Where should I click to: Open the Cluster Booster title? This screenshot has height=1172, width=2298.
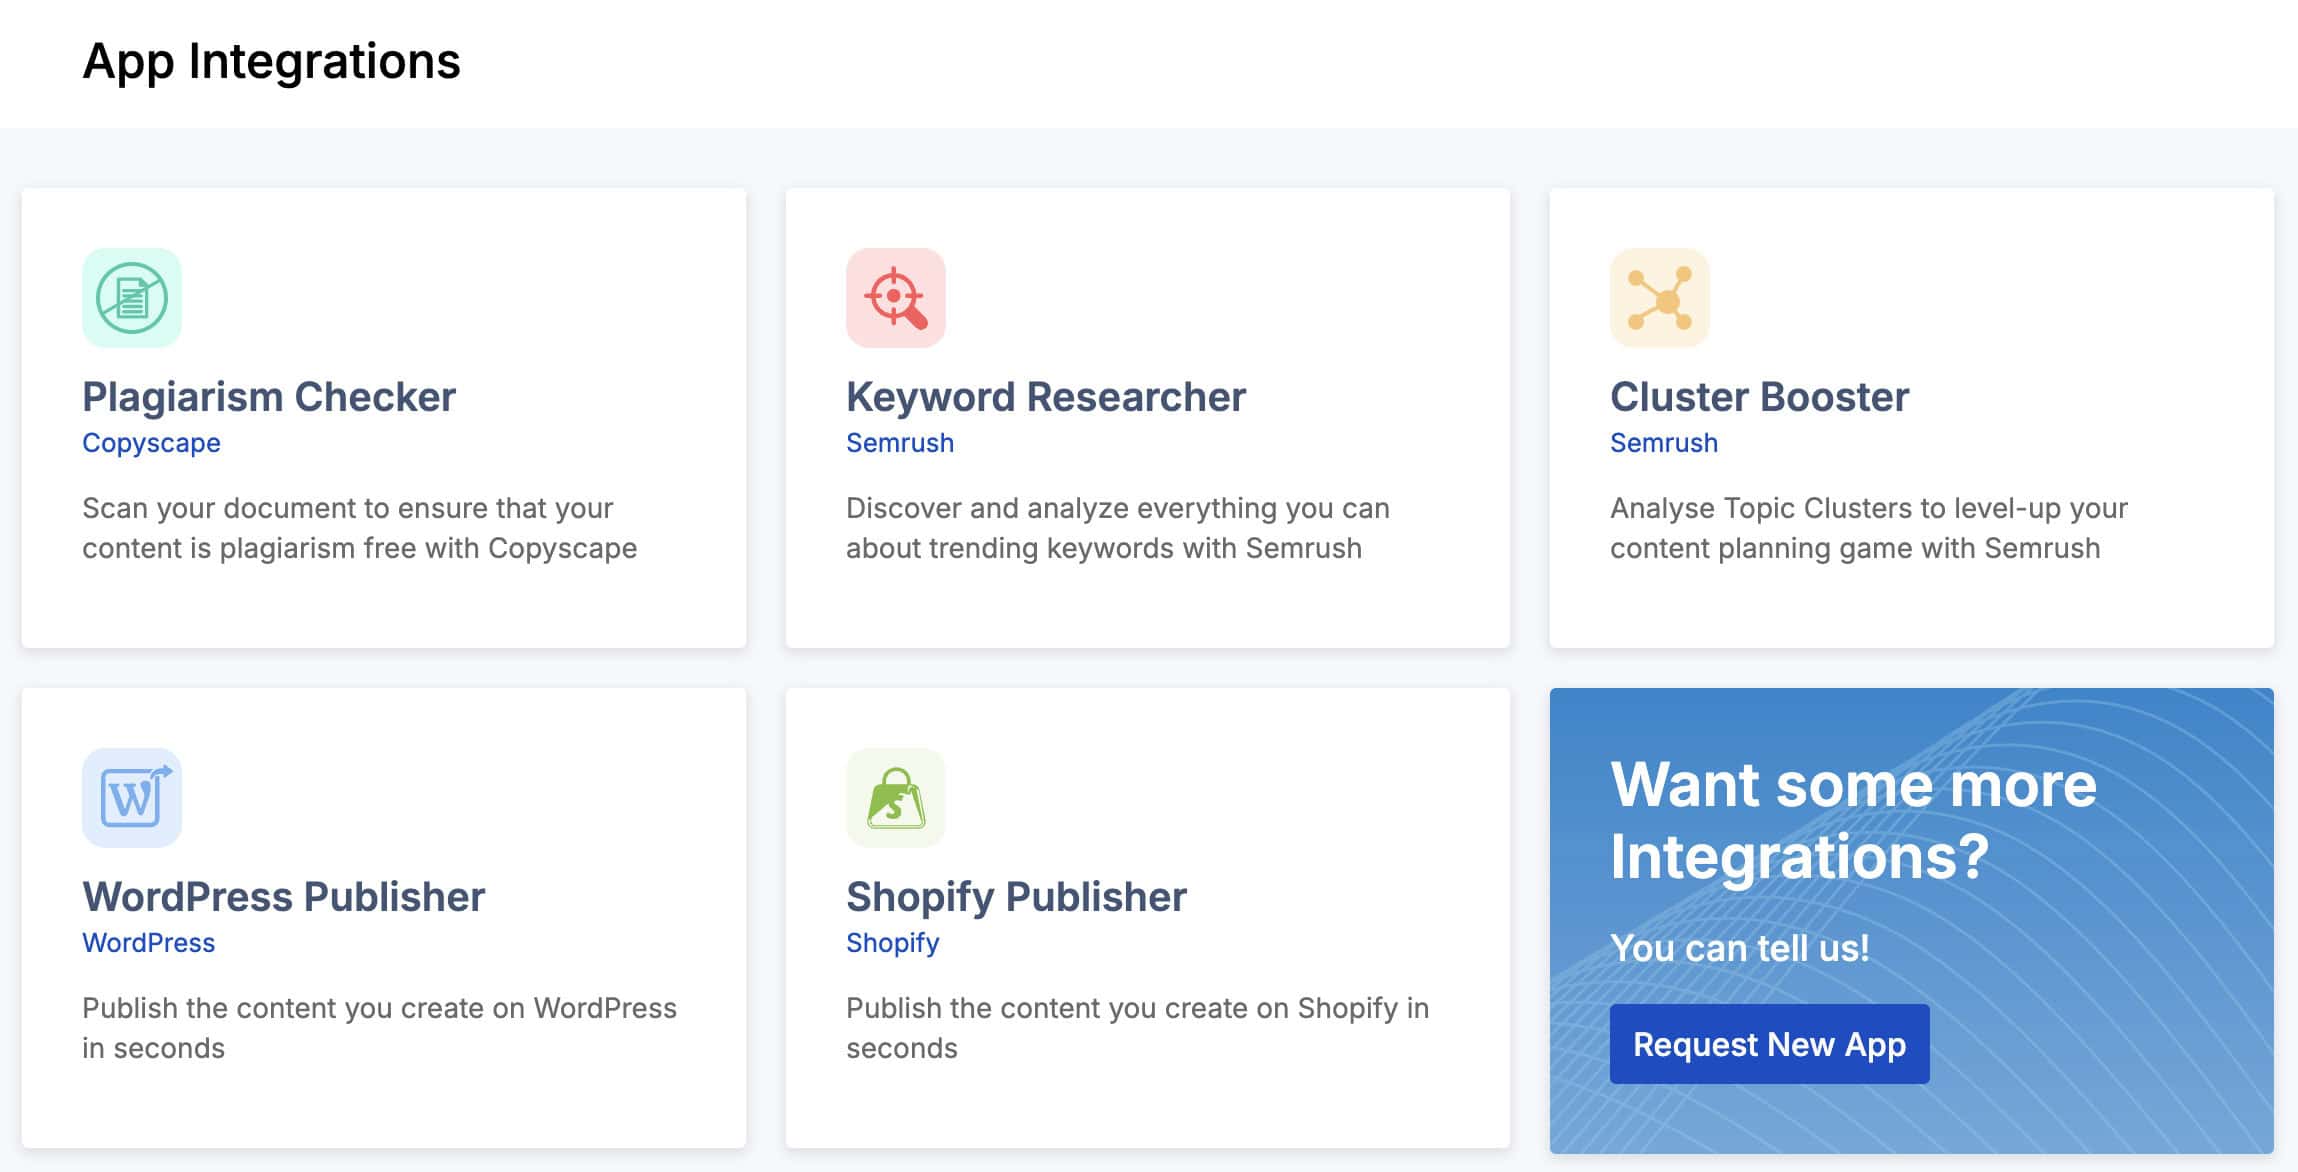coord(1759,397)
